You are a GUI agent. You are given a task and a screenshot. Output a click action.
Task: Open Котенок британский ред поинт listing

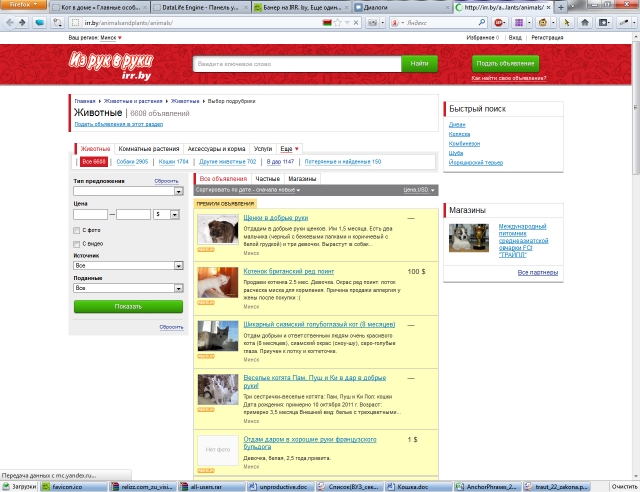(289, 272)
